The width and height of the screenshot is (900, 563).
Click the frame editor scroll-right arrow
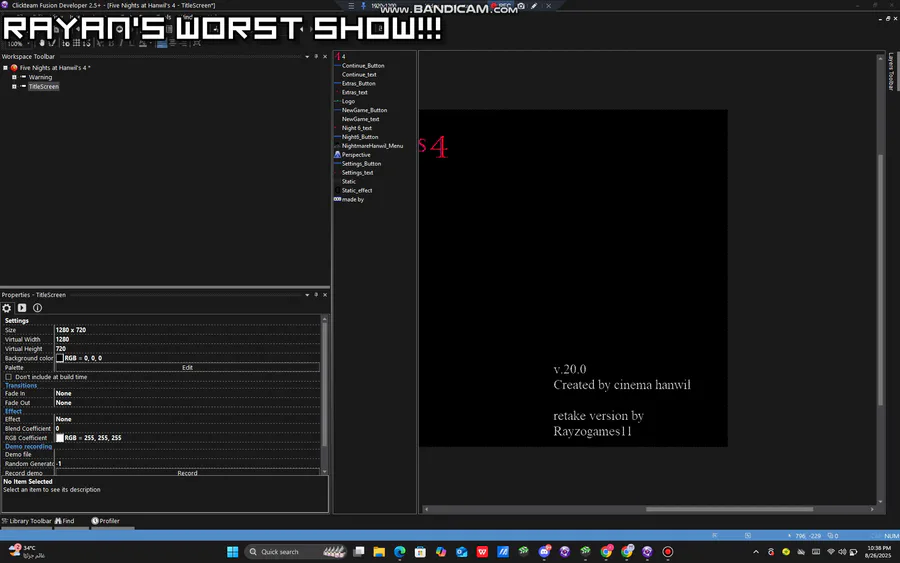pos(872,509)
